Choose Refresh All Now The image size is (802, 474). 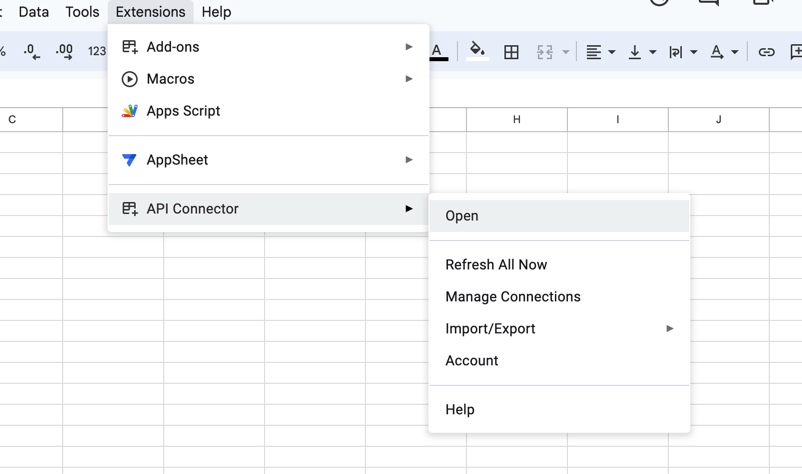560,264
